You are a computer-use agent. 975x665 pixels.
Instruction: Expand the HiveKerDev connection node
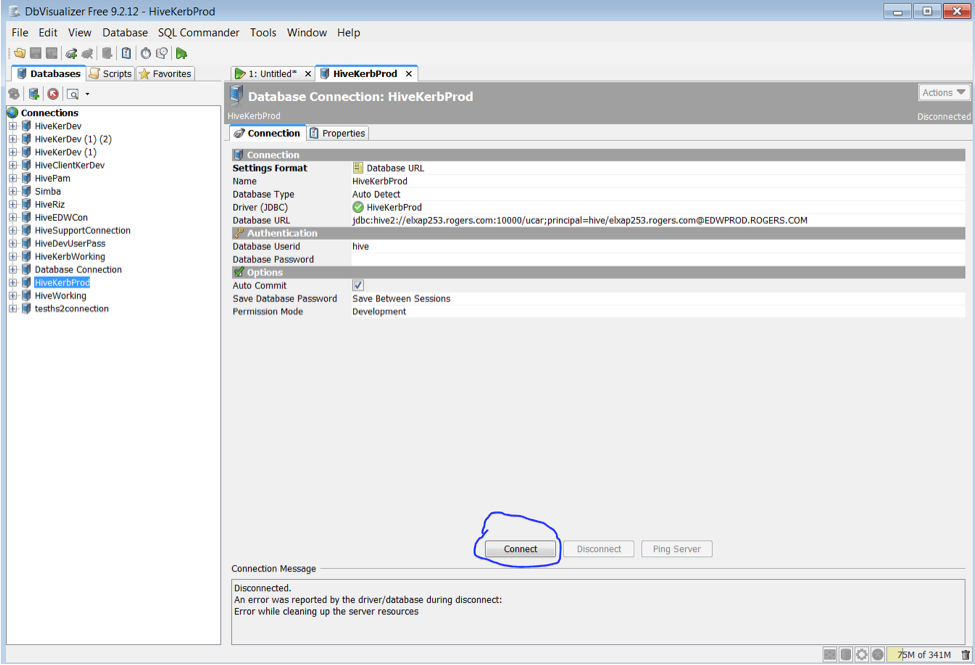click(13, 126)
